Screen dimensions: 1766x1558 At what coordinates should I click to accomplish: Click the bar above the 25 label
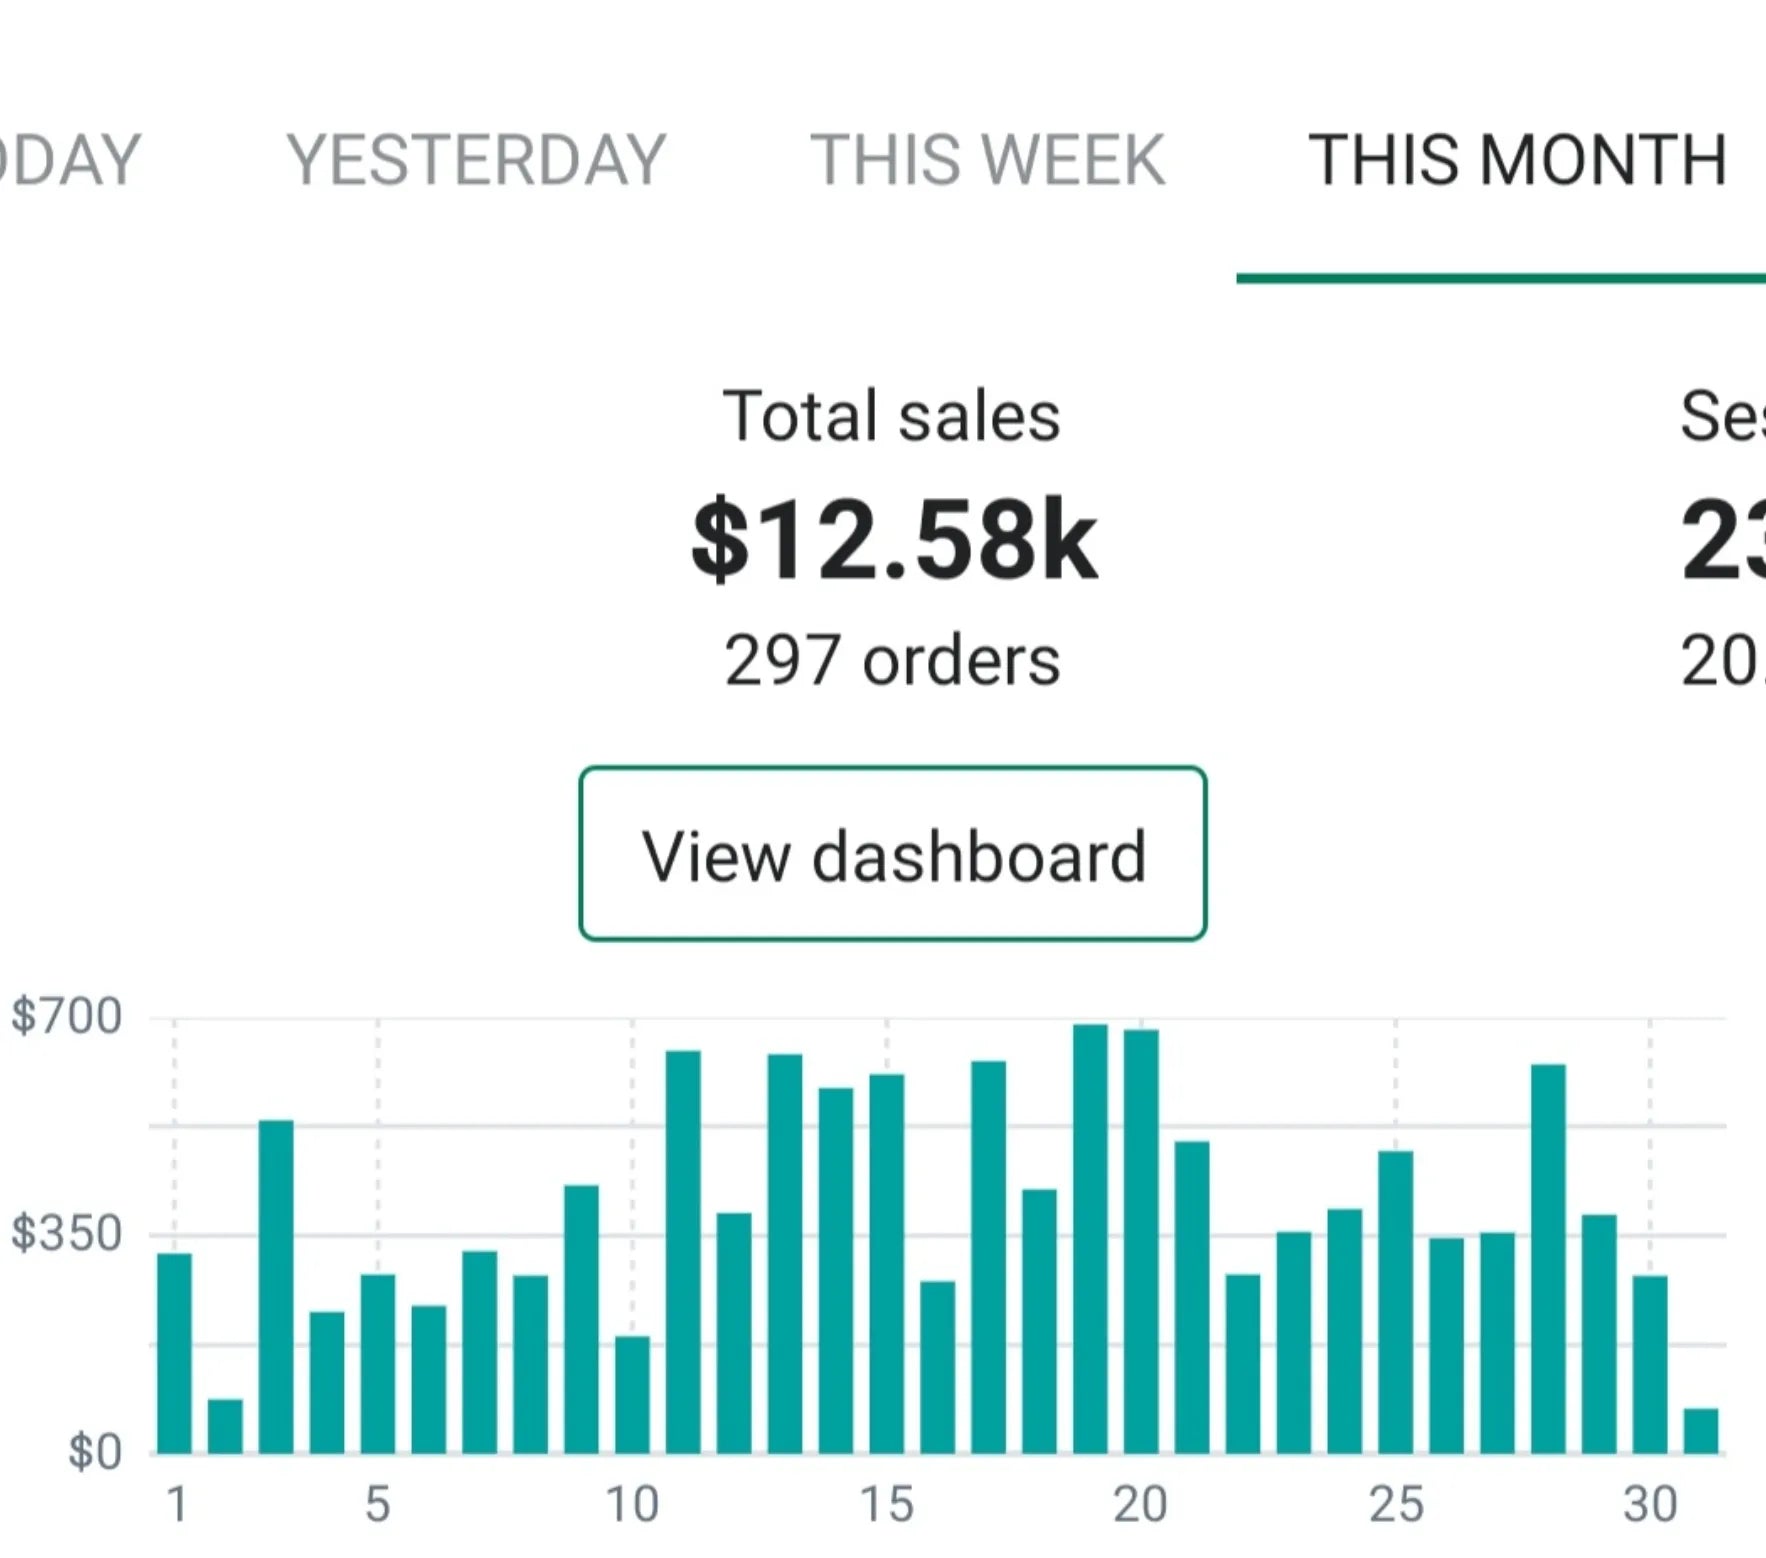[x=1395, y=1302]
